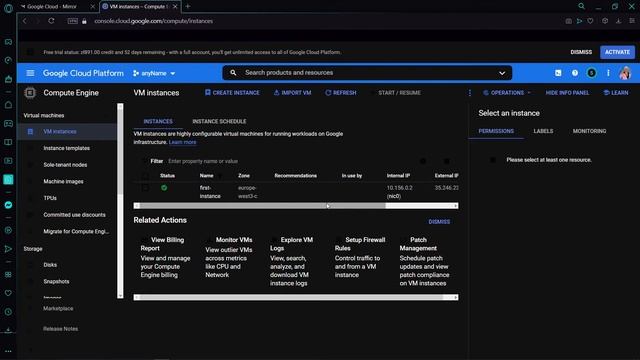Click the Activate button in trial banner
Viewport: 640px width, 360px height.
(x=617, y=52)
